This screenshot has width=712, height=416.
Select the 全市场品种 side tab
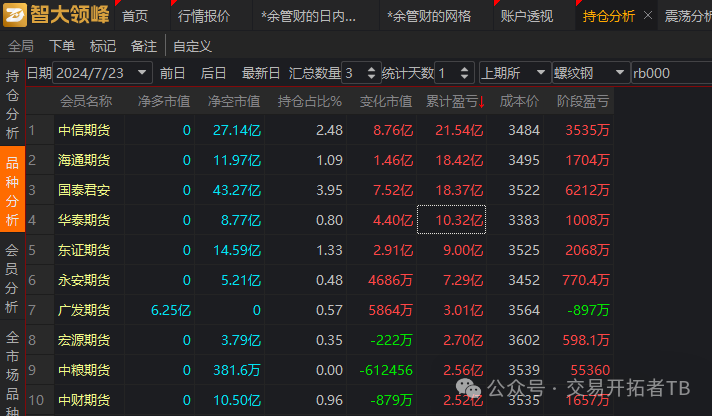tap(12, 370)
